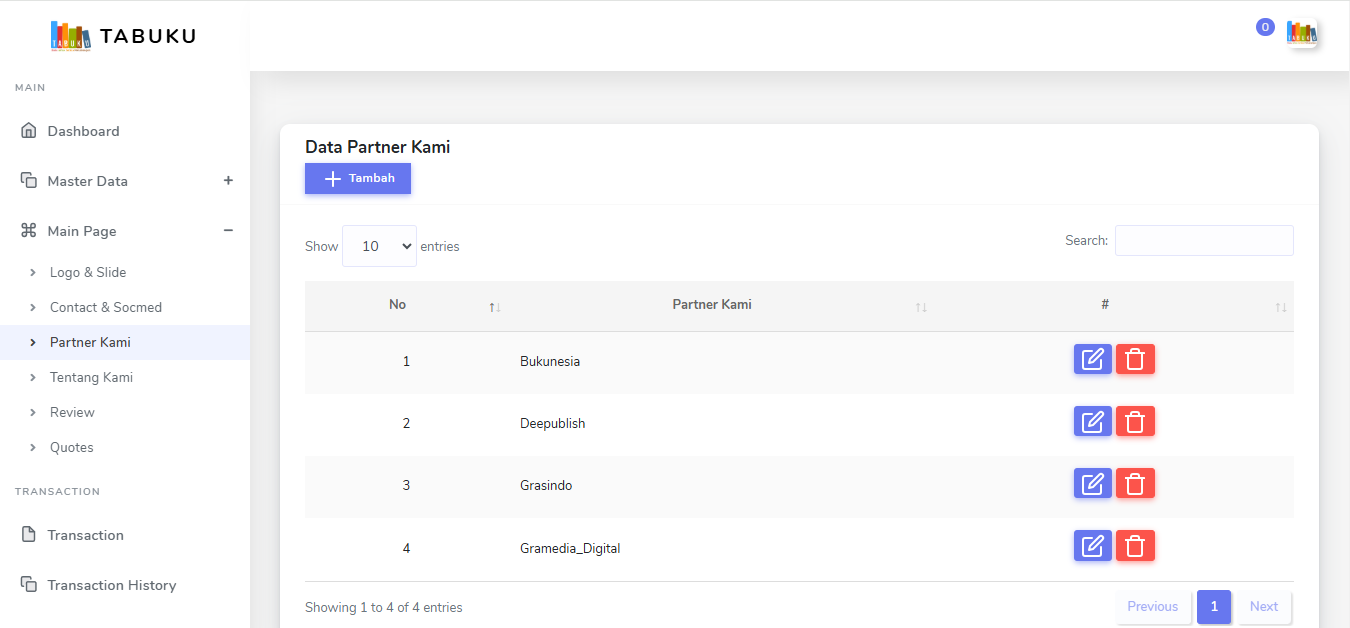The image size is (1350, 628).
Task: Edit the Grasindo partner entry
Action: [x=1092, y=483]
